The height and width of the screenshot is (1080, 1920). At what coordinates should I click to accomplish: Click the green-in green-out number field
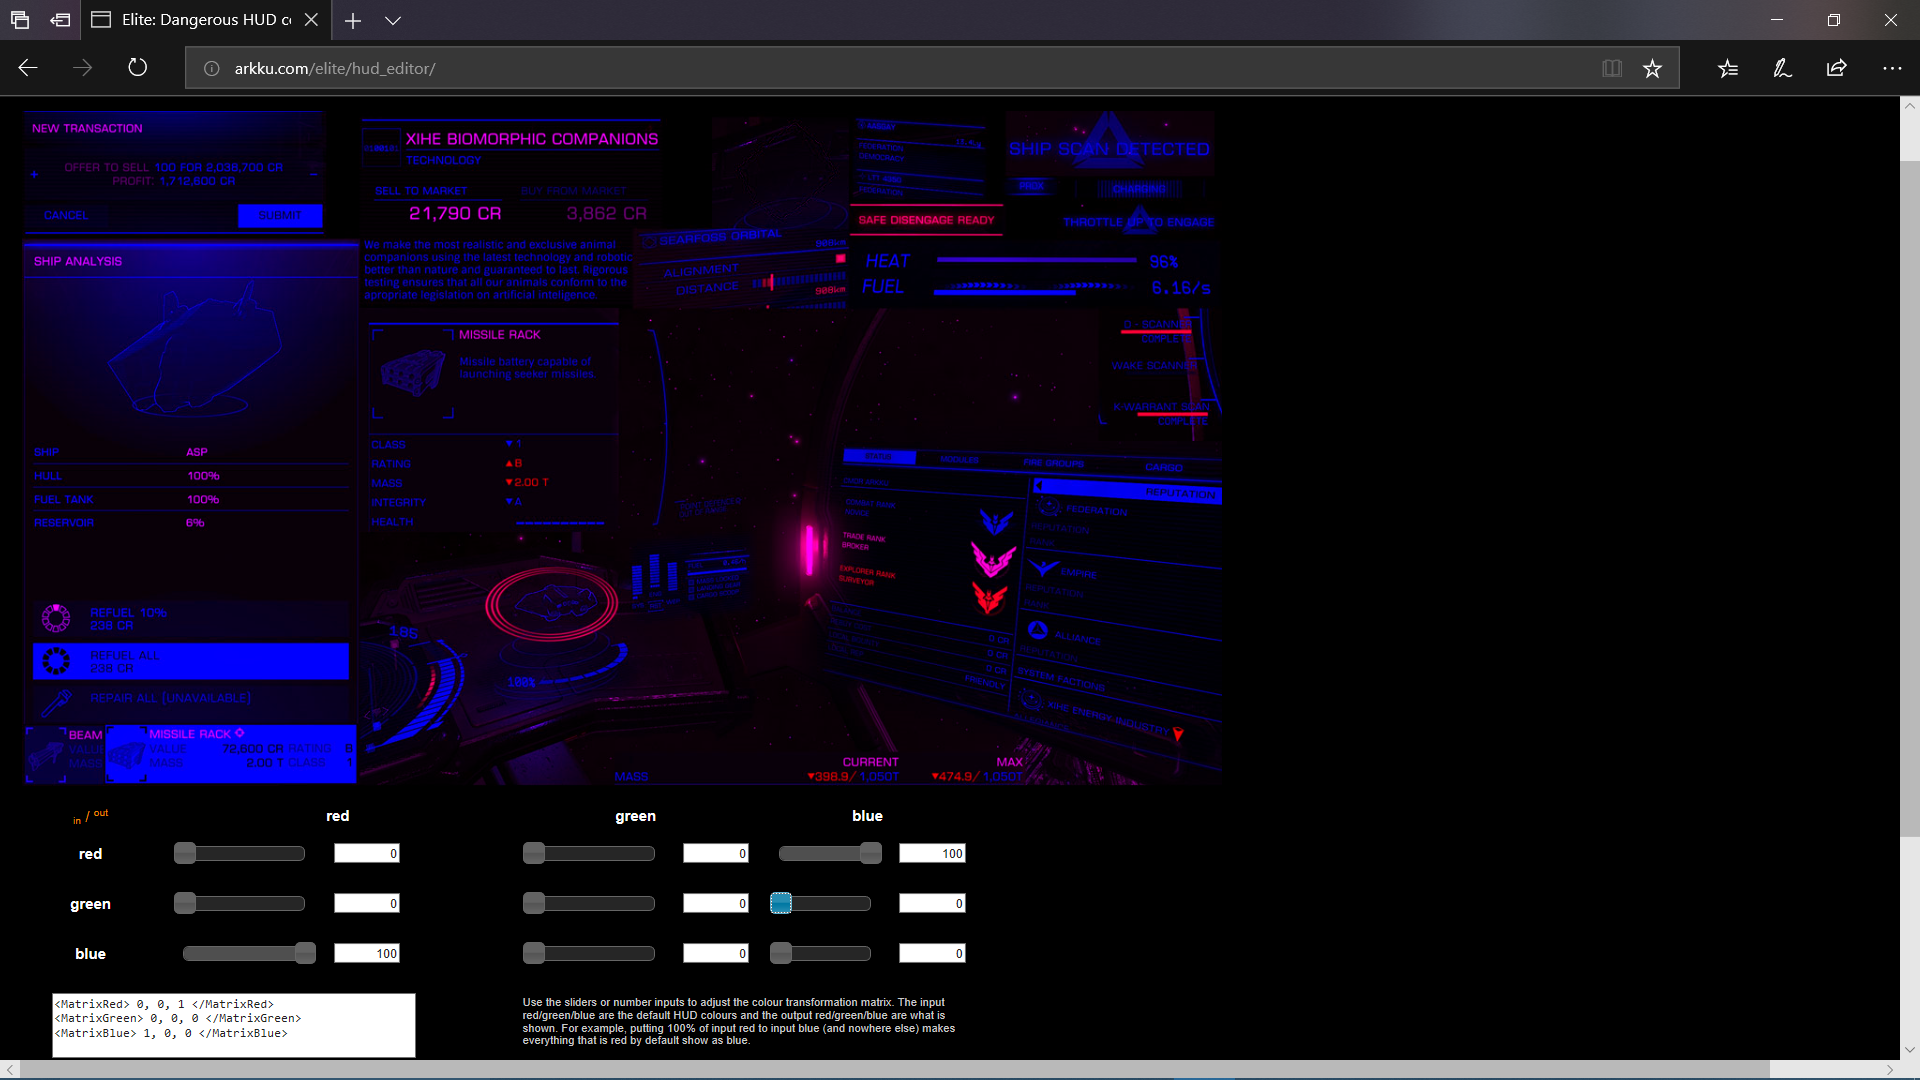[716, 903]
